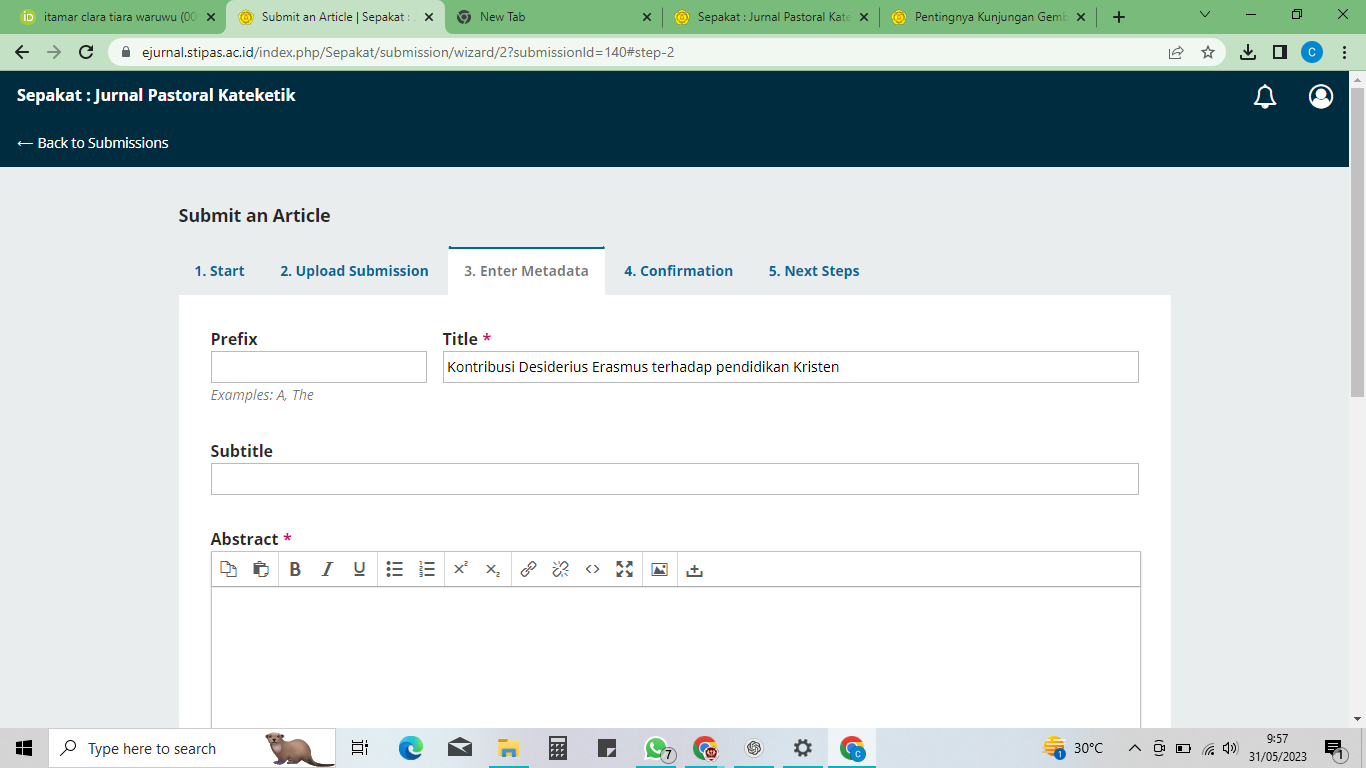Insert a numbered list in Abstract
The height and width of the screenshot is (768, 1366).
point(427,569)
